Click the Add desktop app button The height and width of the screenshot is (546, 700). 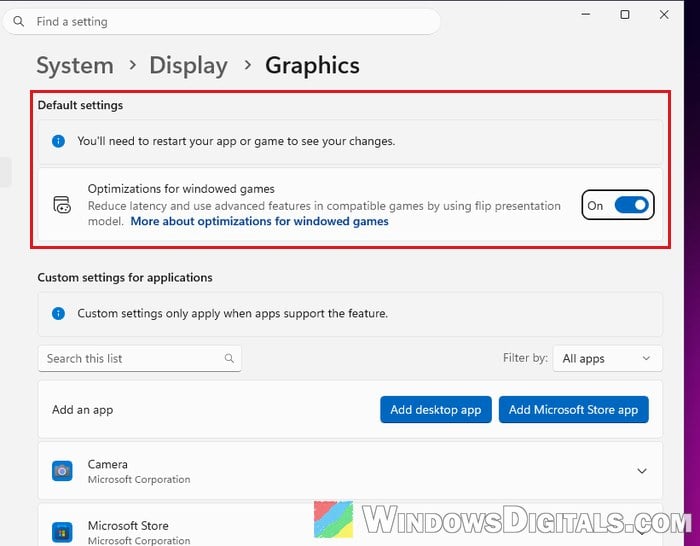click(x=436, y=409)
